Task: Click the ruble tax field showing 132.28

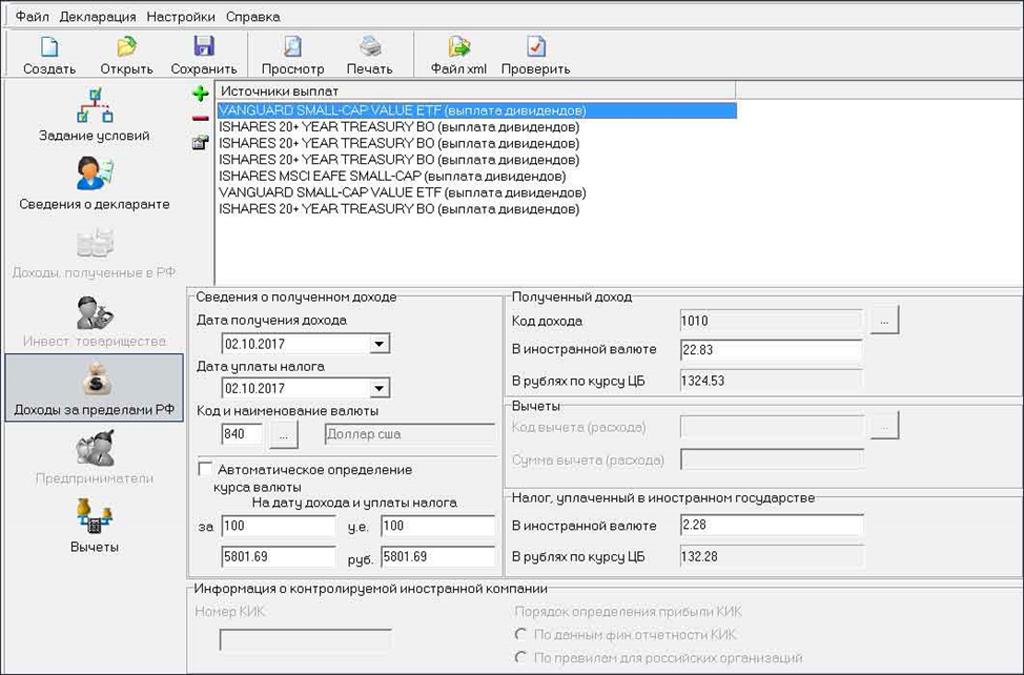Action: point(772,556)
